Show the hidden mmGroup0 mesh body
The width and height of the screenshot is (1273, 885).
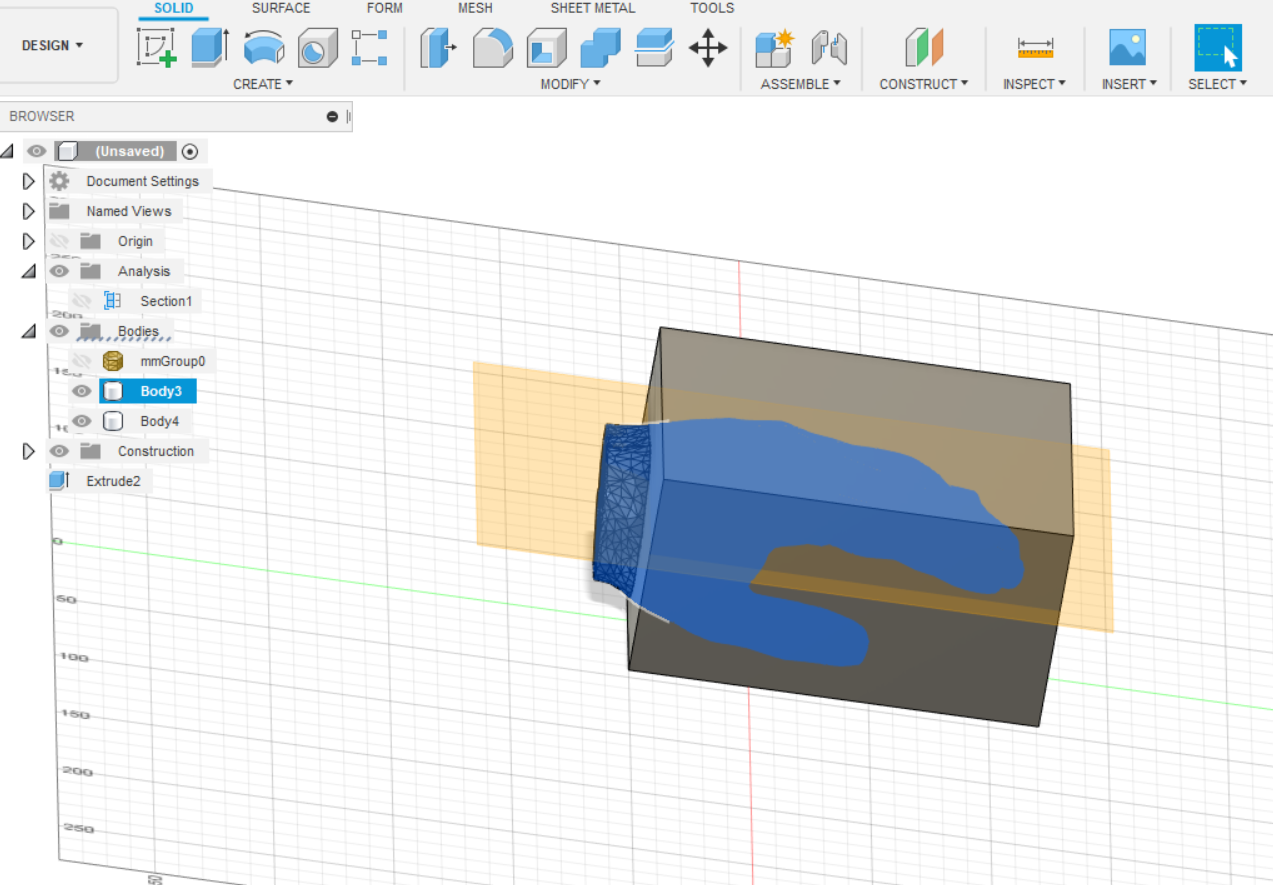[81, 361]
